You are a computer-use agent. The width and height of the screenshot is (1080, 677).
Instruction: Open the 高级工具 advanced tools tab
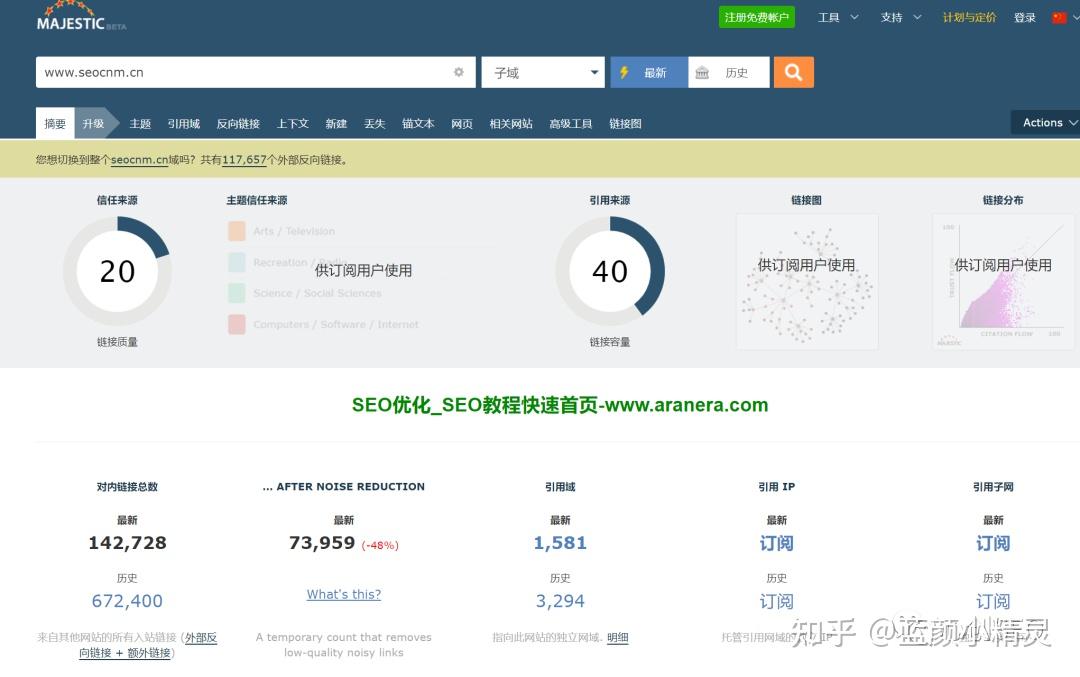coord(571,123)
